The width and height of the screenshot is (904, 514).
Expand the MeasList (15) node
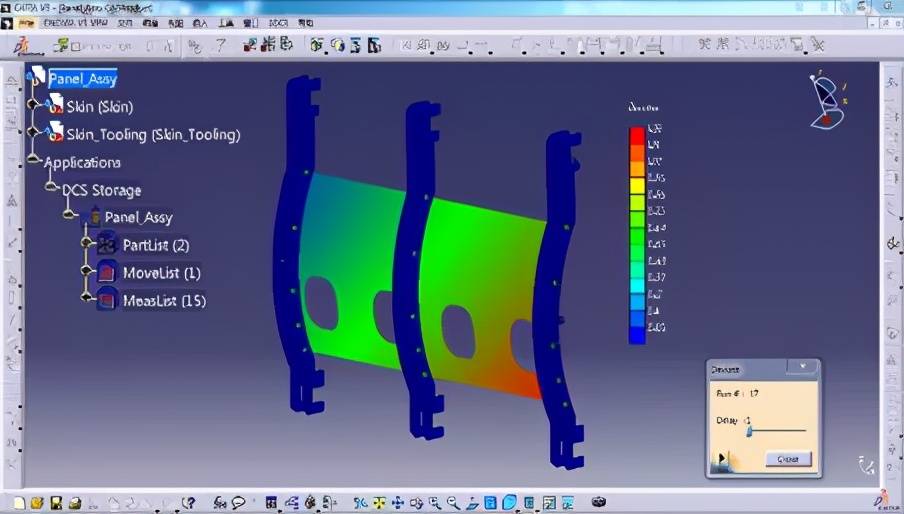tap(85, 298)
